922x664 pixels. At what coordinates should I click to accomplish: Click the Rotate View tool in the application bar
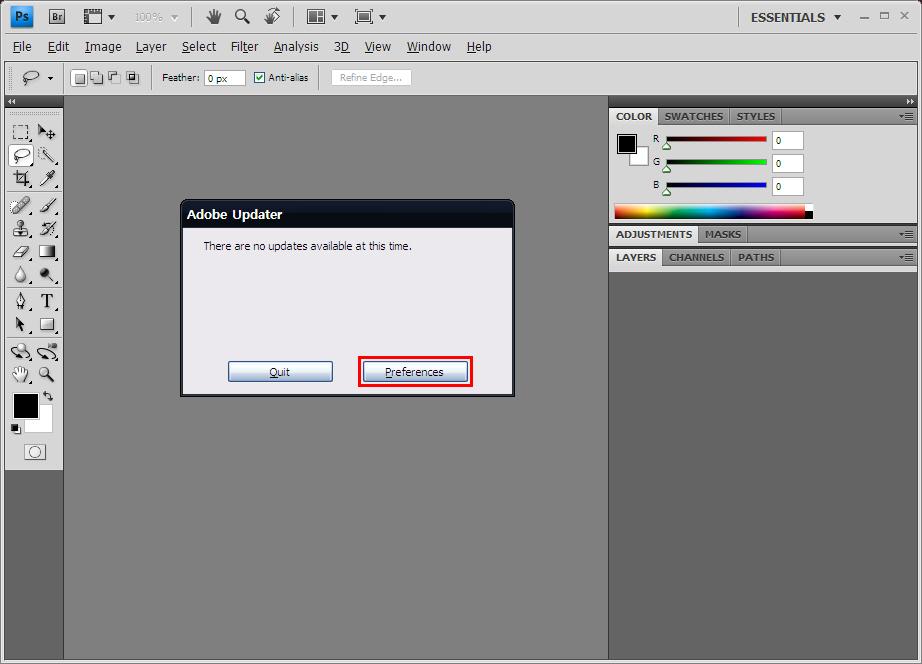[272, 16]
